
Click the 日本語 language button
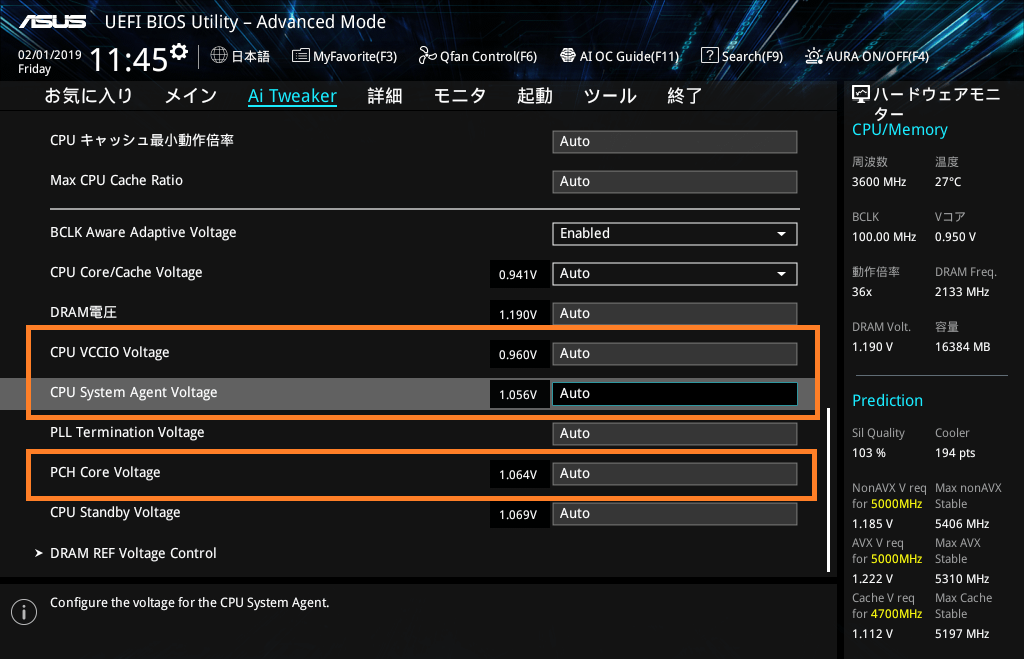pyautogui.click(x=250, y=56)
